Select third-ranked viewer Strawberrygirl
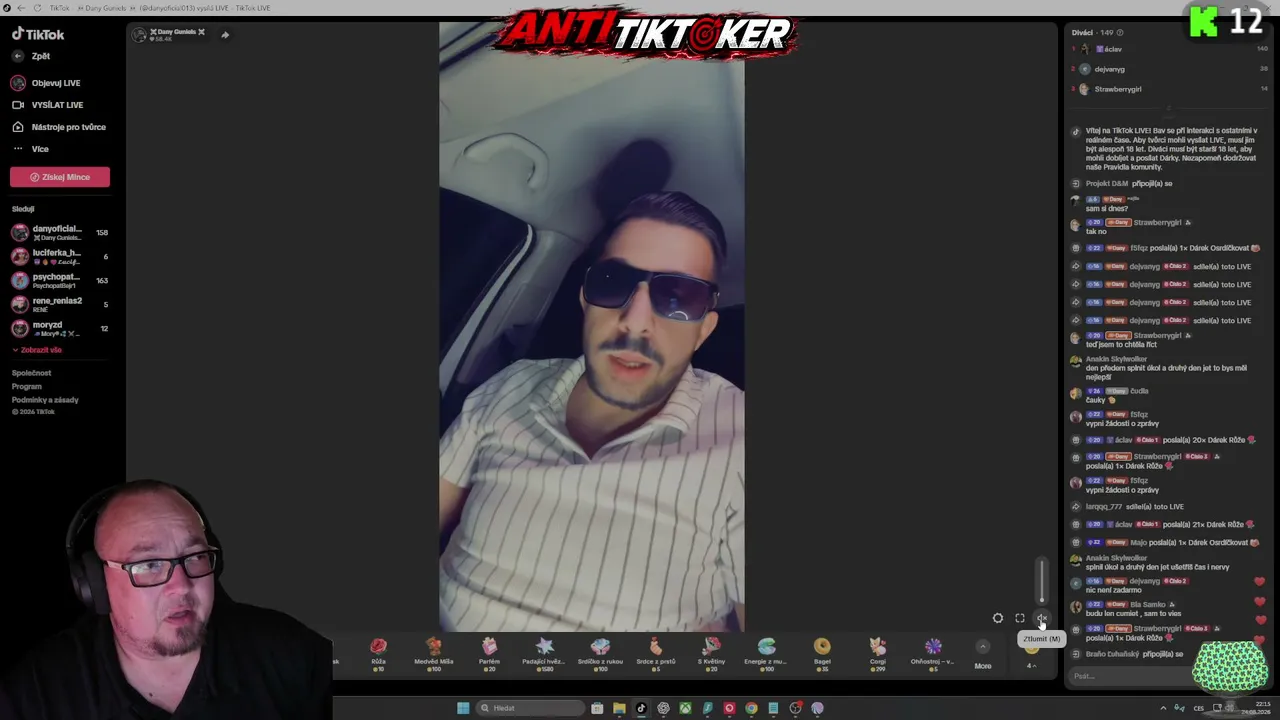The image size is (1280, 720). tap(1170, 89)
